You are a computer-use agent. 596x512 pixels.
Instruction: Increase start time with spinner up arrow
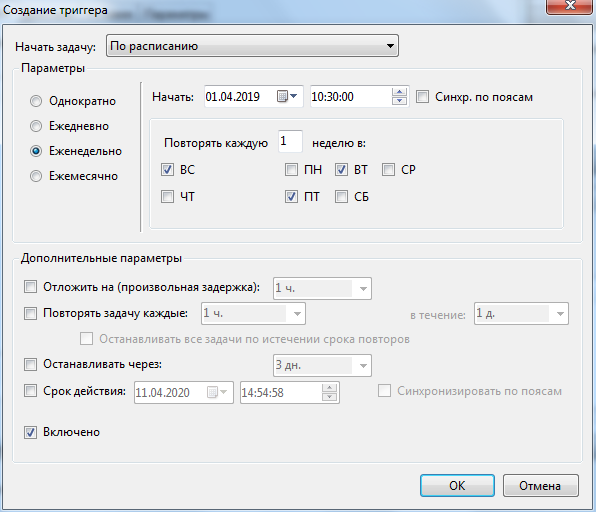point(399,92)
